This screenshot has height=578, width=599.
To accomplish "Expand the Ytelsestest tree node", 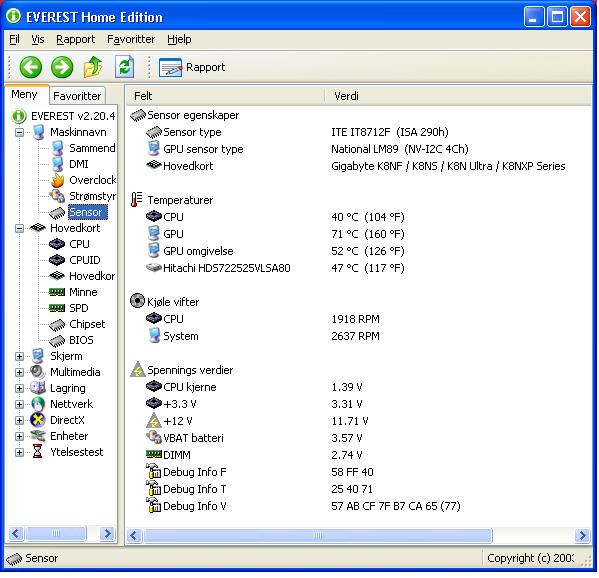I will [x=19, y=452].
